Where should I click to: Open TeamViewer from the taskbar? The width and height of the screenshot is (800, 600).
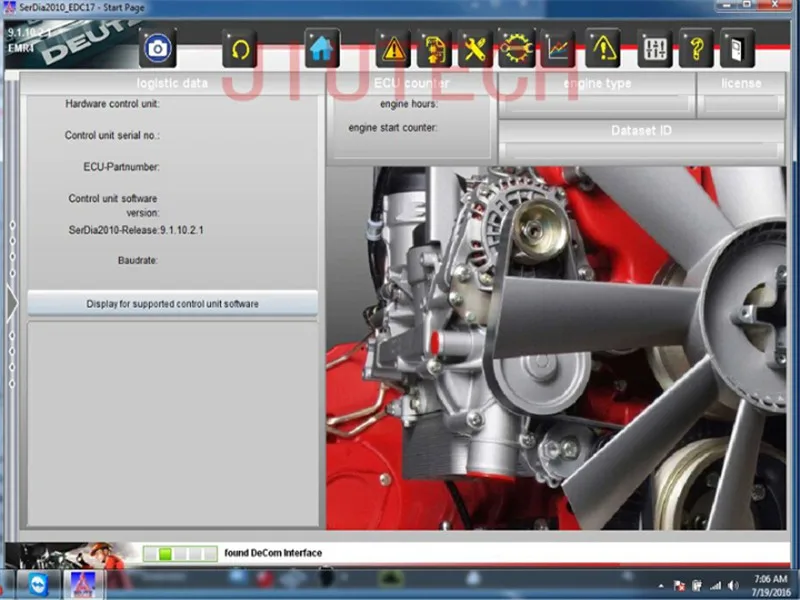click(x=39, y=585)
